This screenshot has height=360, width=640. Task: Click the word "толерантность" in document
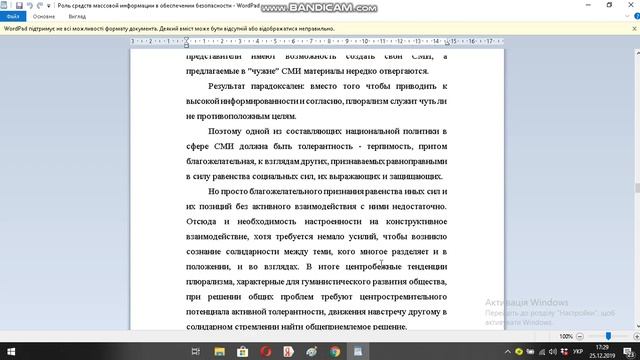tap(325, 146)
